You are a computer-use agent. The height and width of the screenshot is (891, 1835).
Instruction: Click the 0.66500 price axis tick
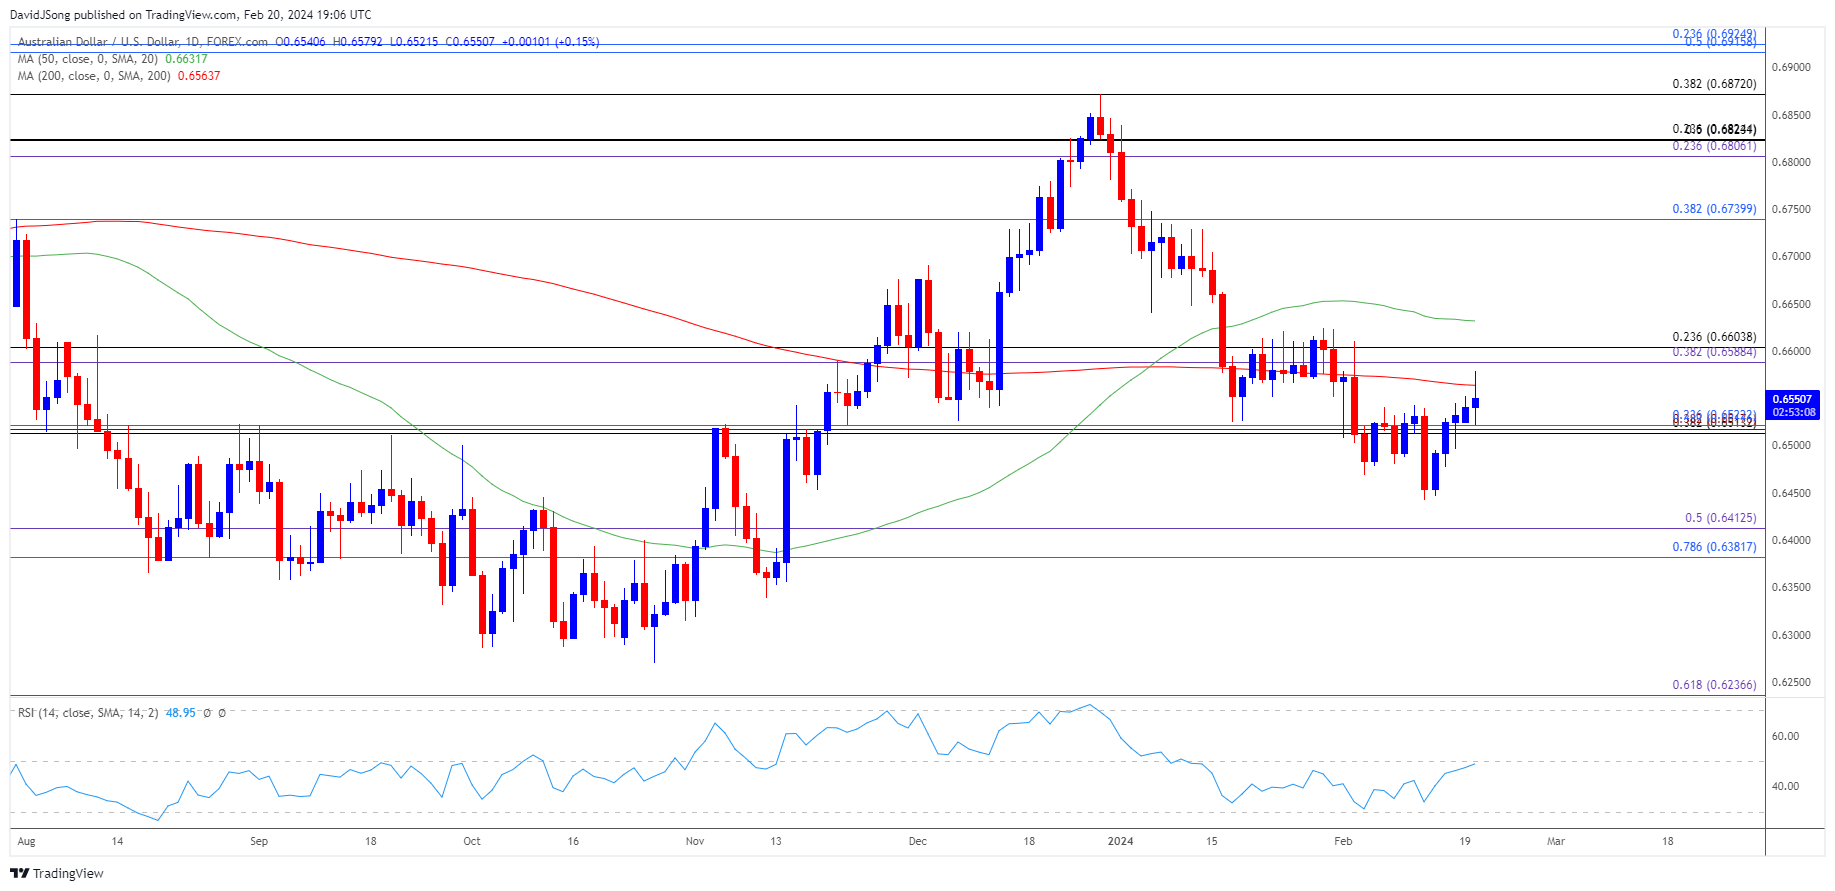(x=1791, y=304)
